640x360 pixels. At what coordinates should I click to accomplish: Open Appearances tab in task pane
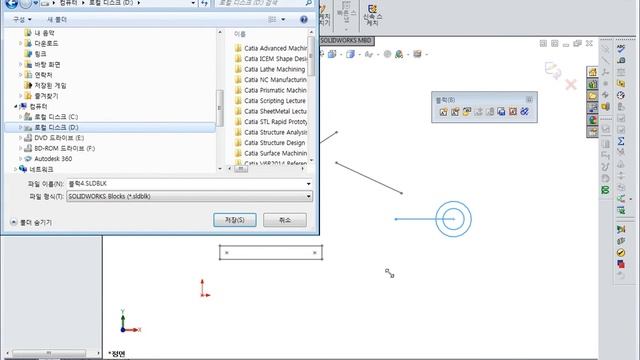click(592, 120)
